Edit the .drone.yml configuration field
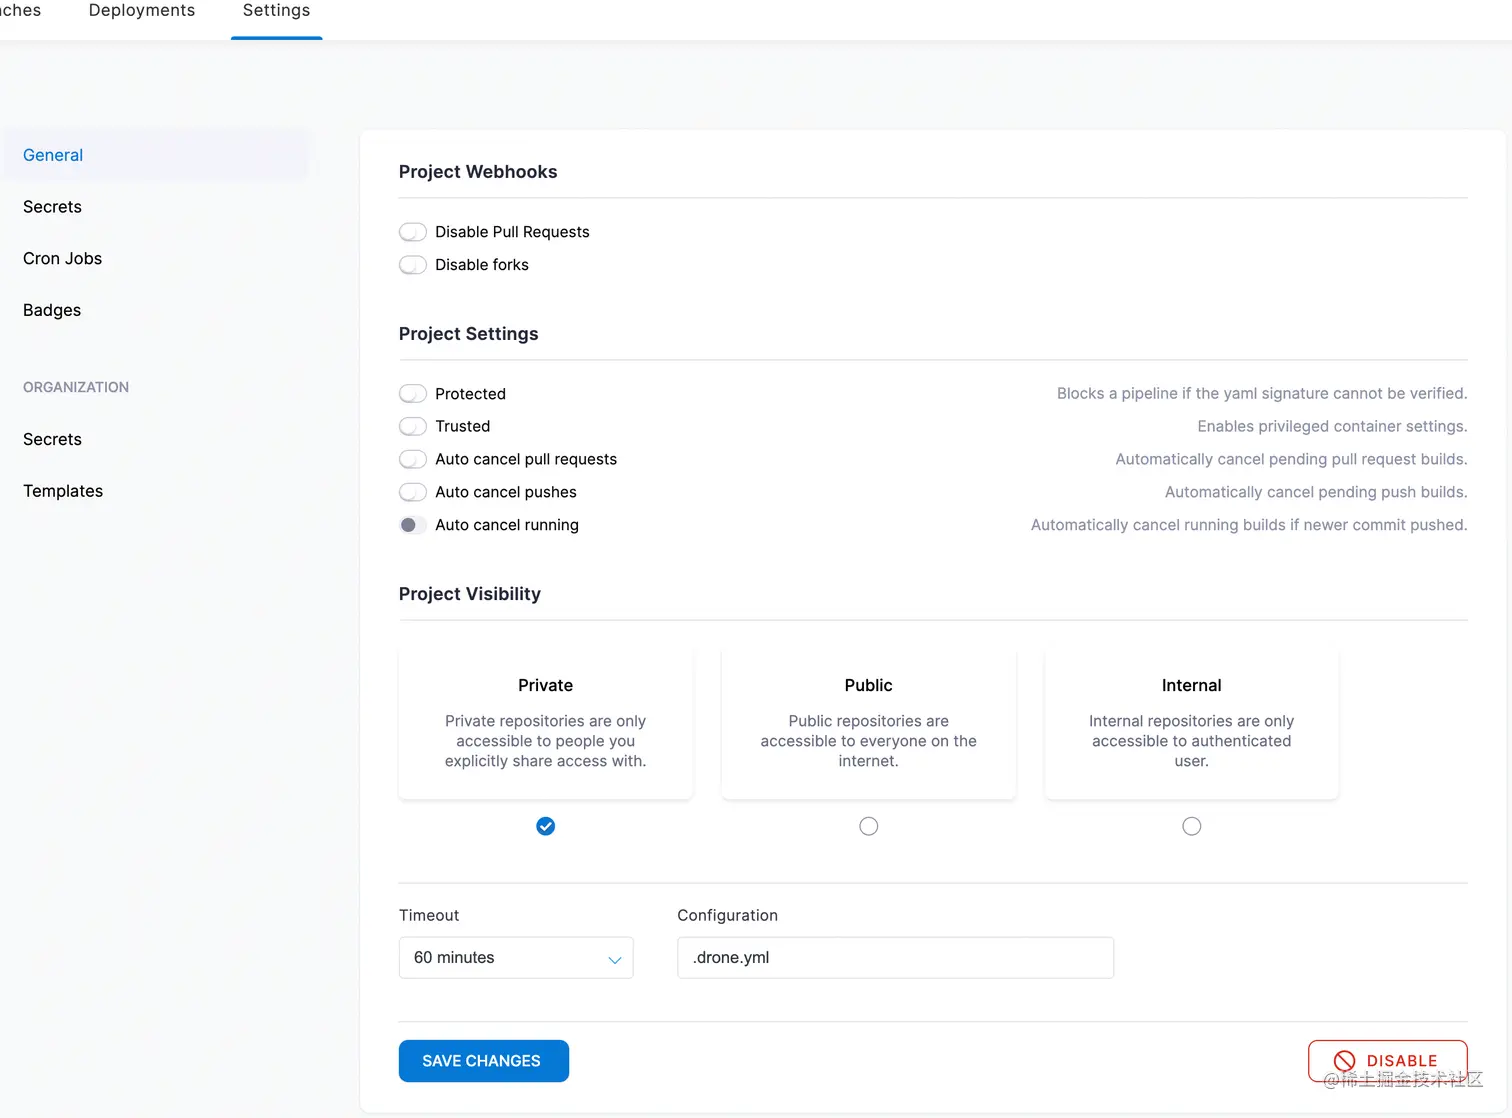This screenshot has width=1512, height=1118. tap(894, 957)
